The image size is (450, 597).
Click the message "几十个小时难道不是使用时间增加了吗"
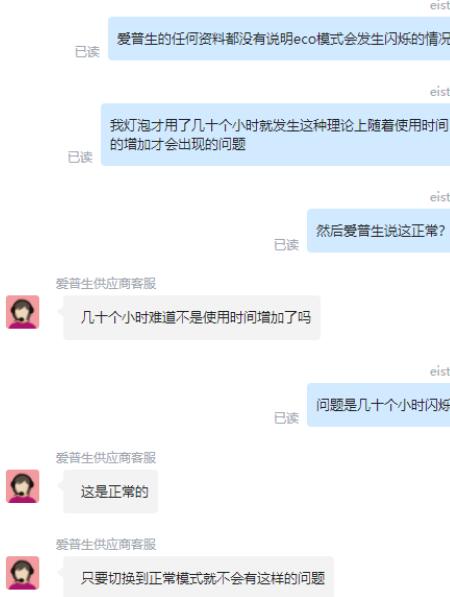[x=192, y=317]
